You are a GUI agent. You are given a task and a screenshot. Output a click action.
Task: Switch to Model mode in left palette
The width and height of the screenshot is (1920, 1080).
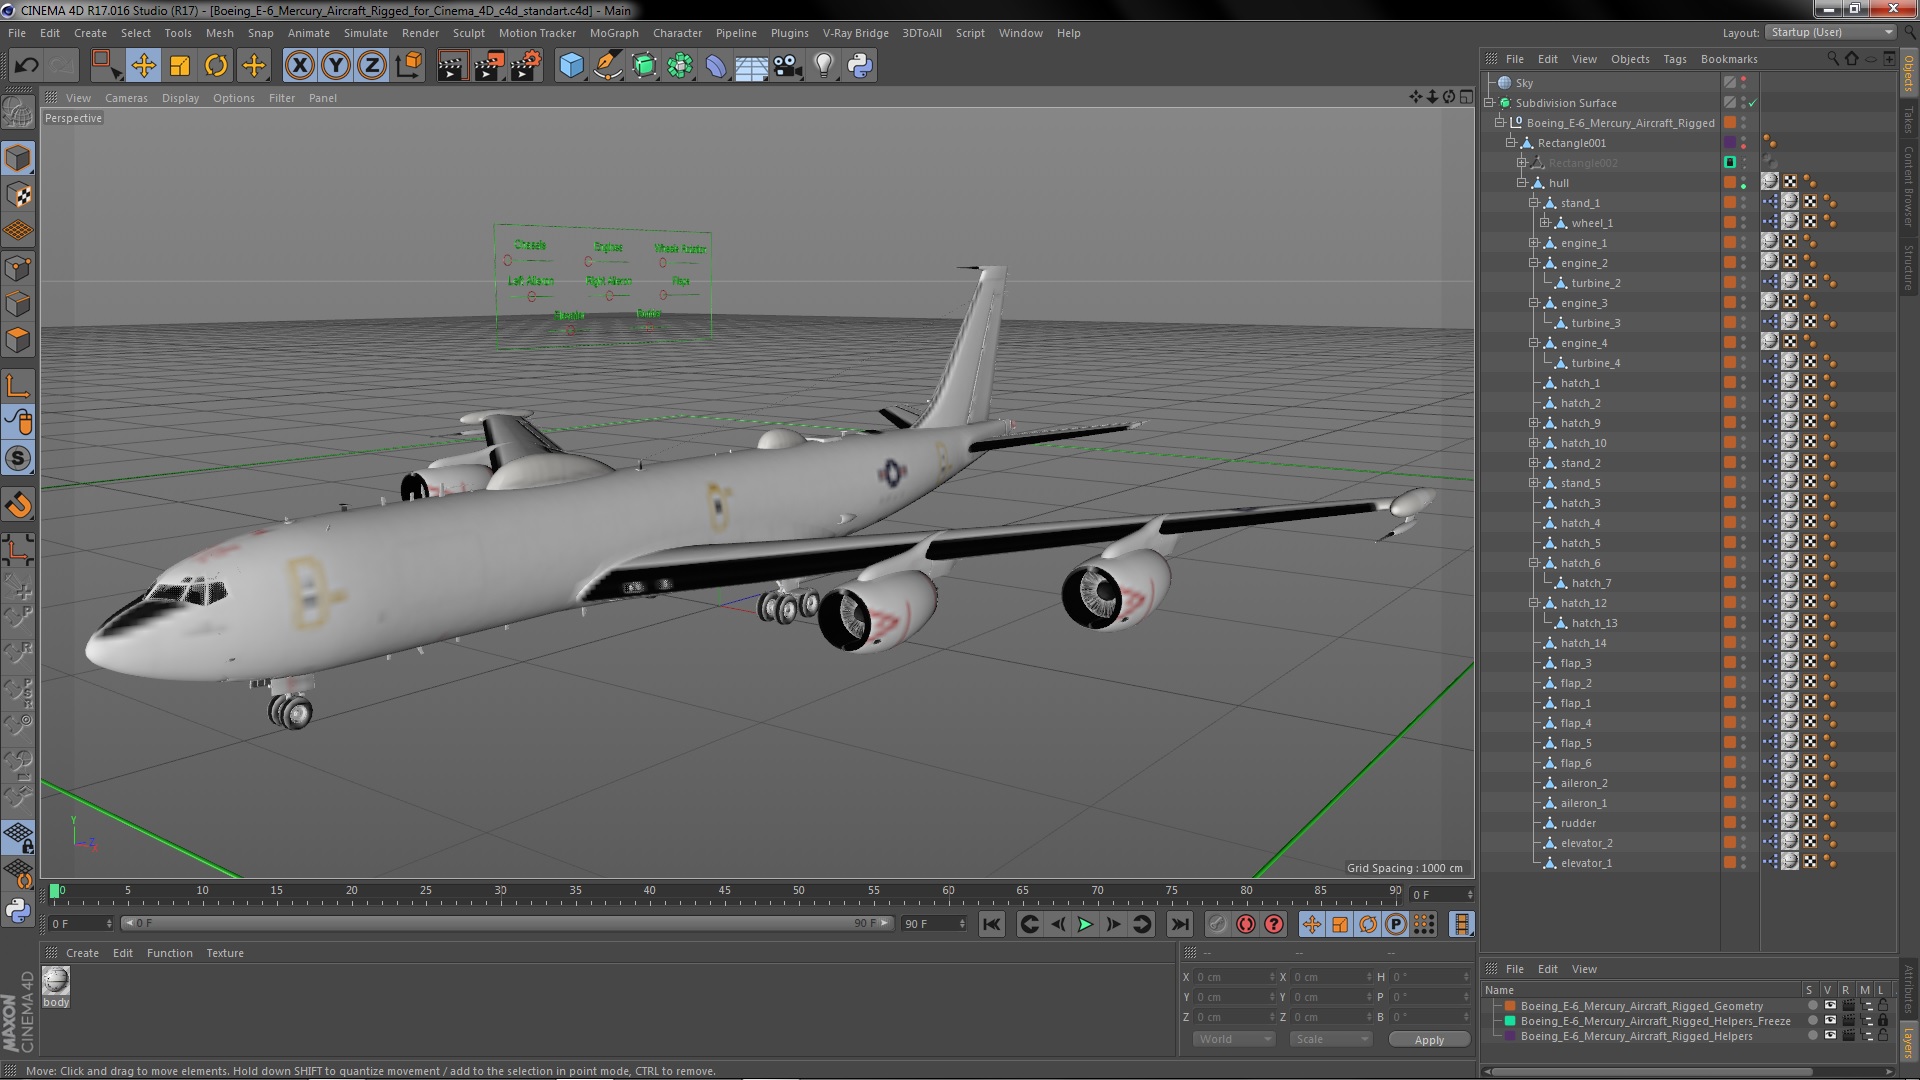pos(18,158)
